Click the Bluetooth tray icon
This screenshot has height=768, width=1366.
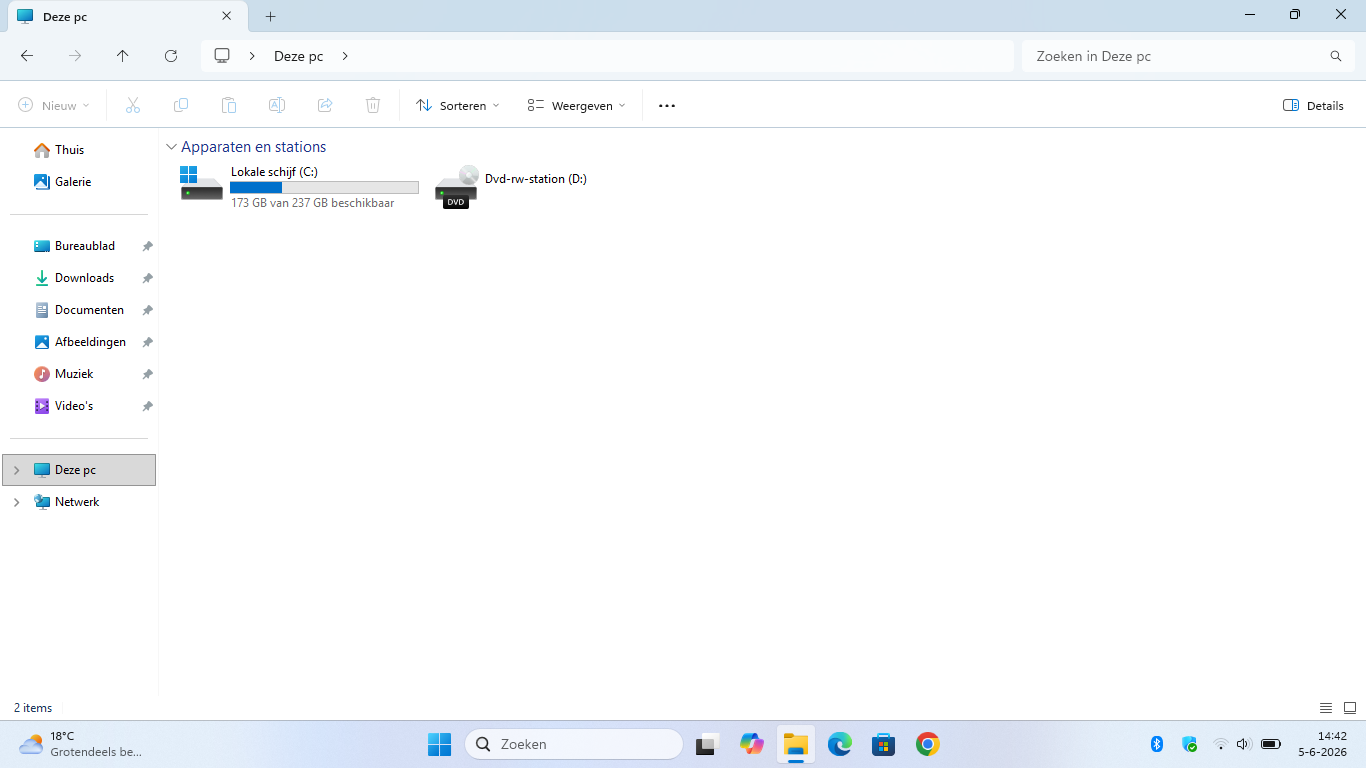[1157, 744]
